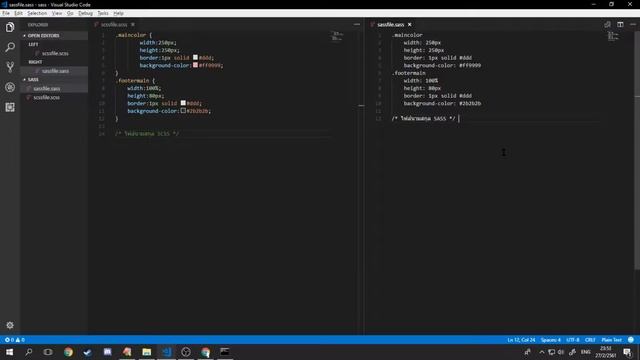
Task: Open the More Actions menu of left editor
Action: point(357,24)
